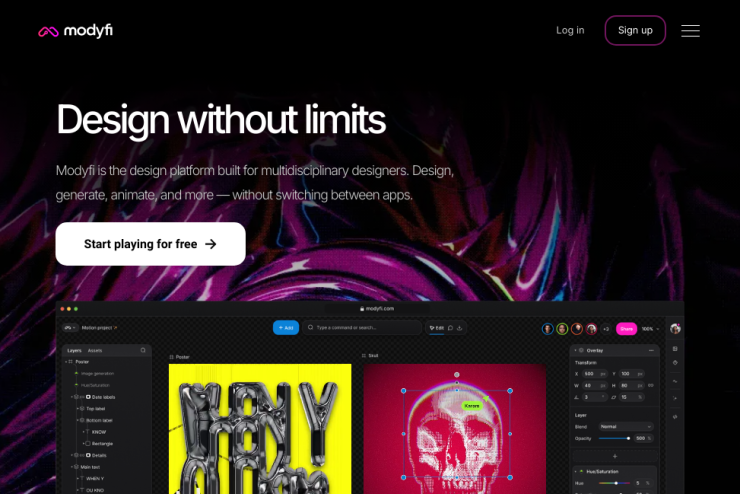Click the wave curve icon in right sidebar

point(675,381)
